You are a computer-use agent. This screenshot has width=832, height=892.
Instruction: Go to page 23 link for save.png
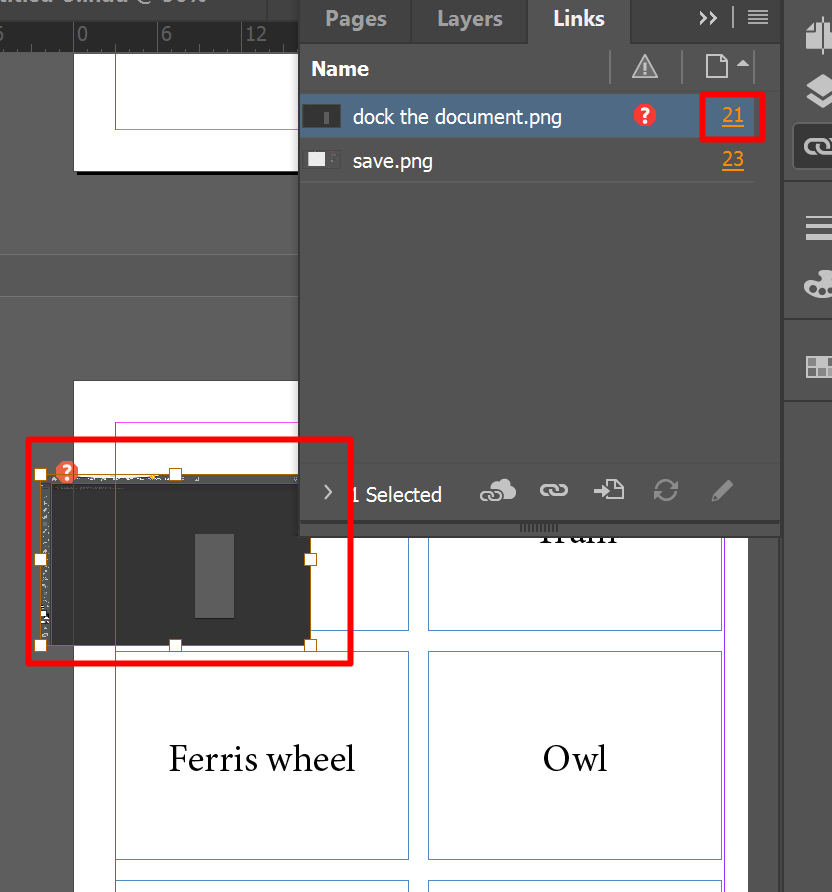coord(733,160)
